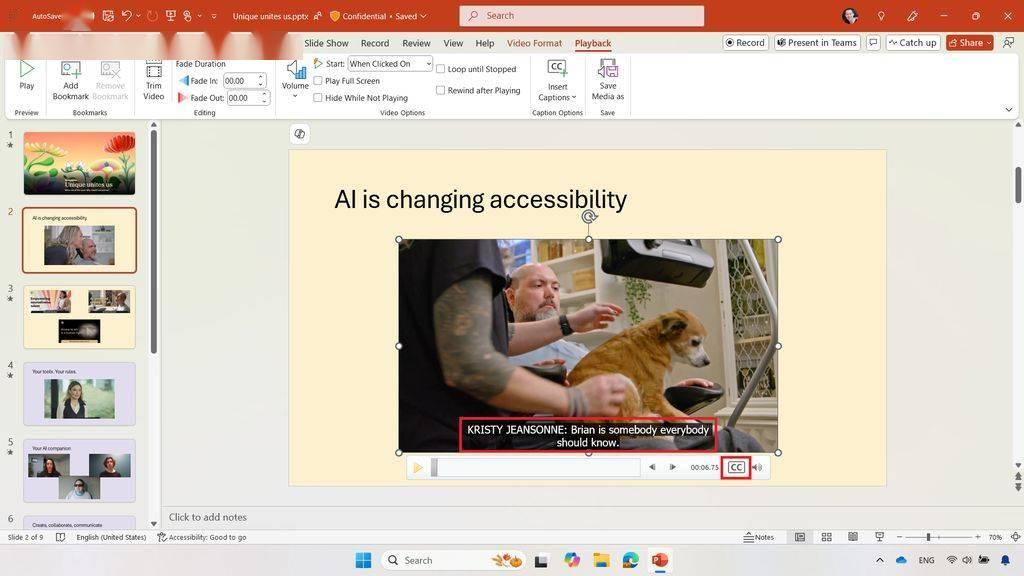Open the Start 'When Clicked On' dropdown
1024x576 pixels.
390,63
